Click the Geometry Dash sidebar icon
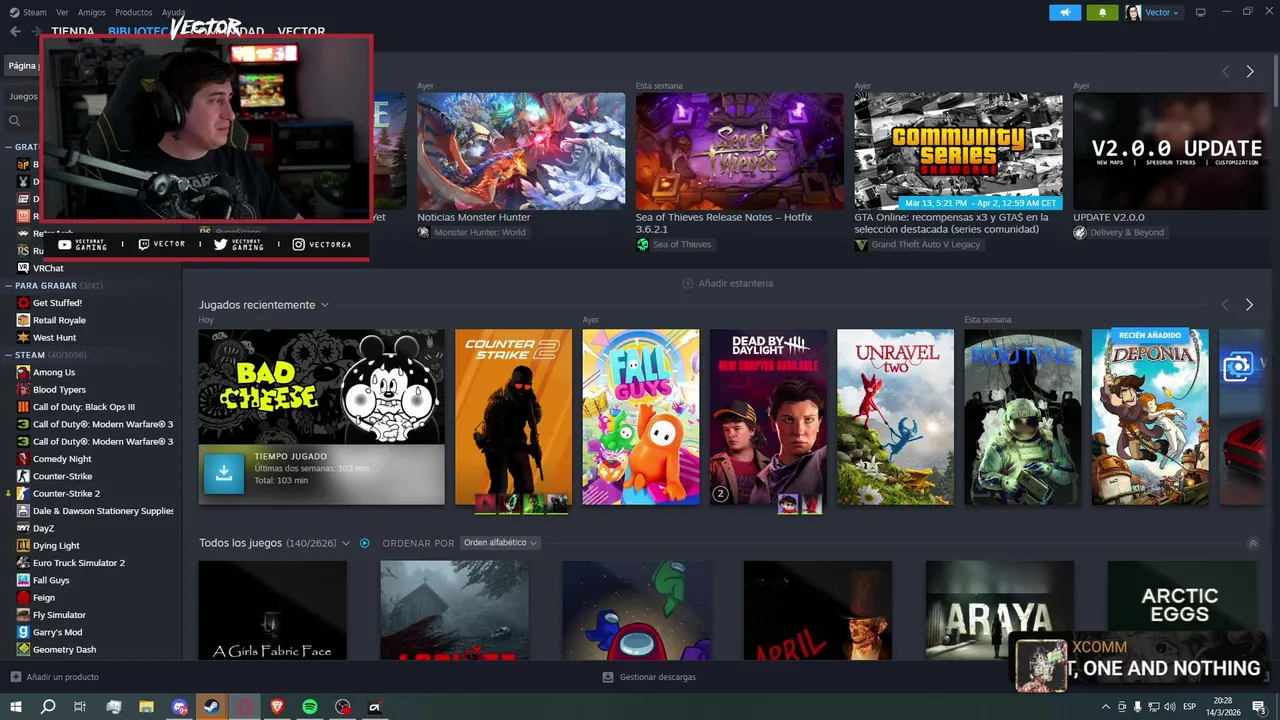The height and width of the screenshot is (720, 1280). point(23,650)
